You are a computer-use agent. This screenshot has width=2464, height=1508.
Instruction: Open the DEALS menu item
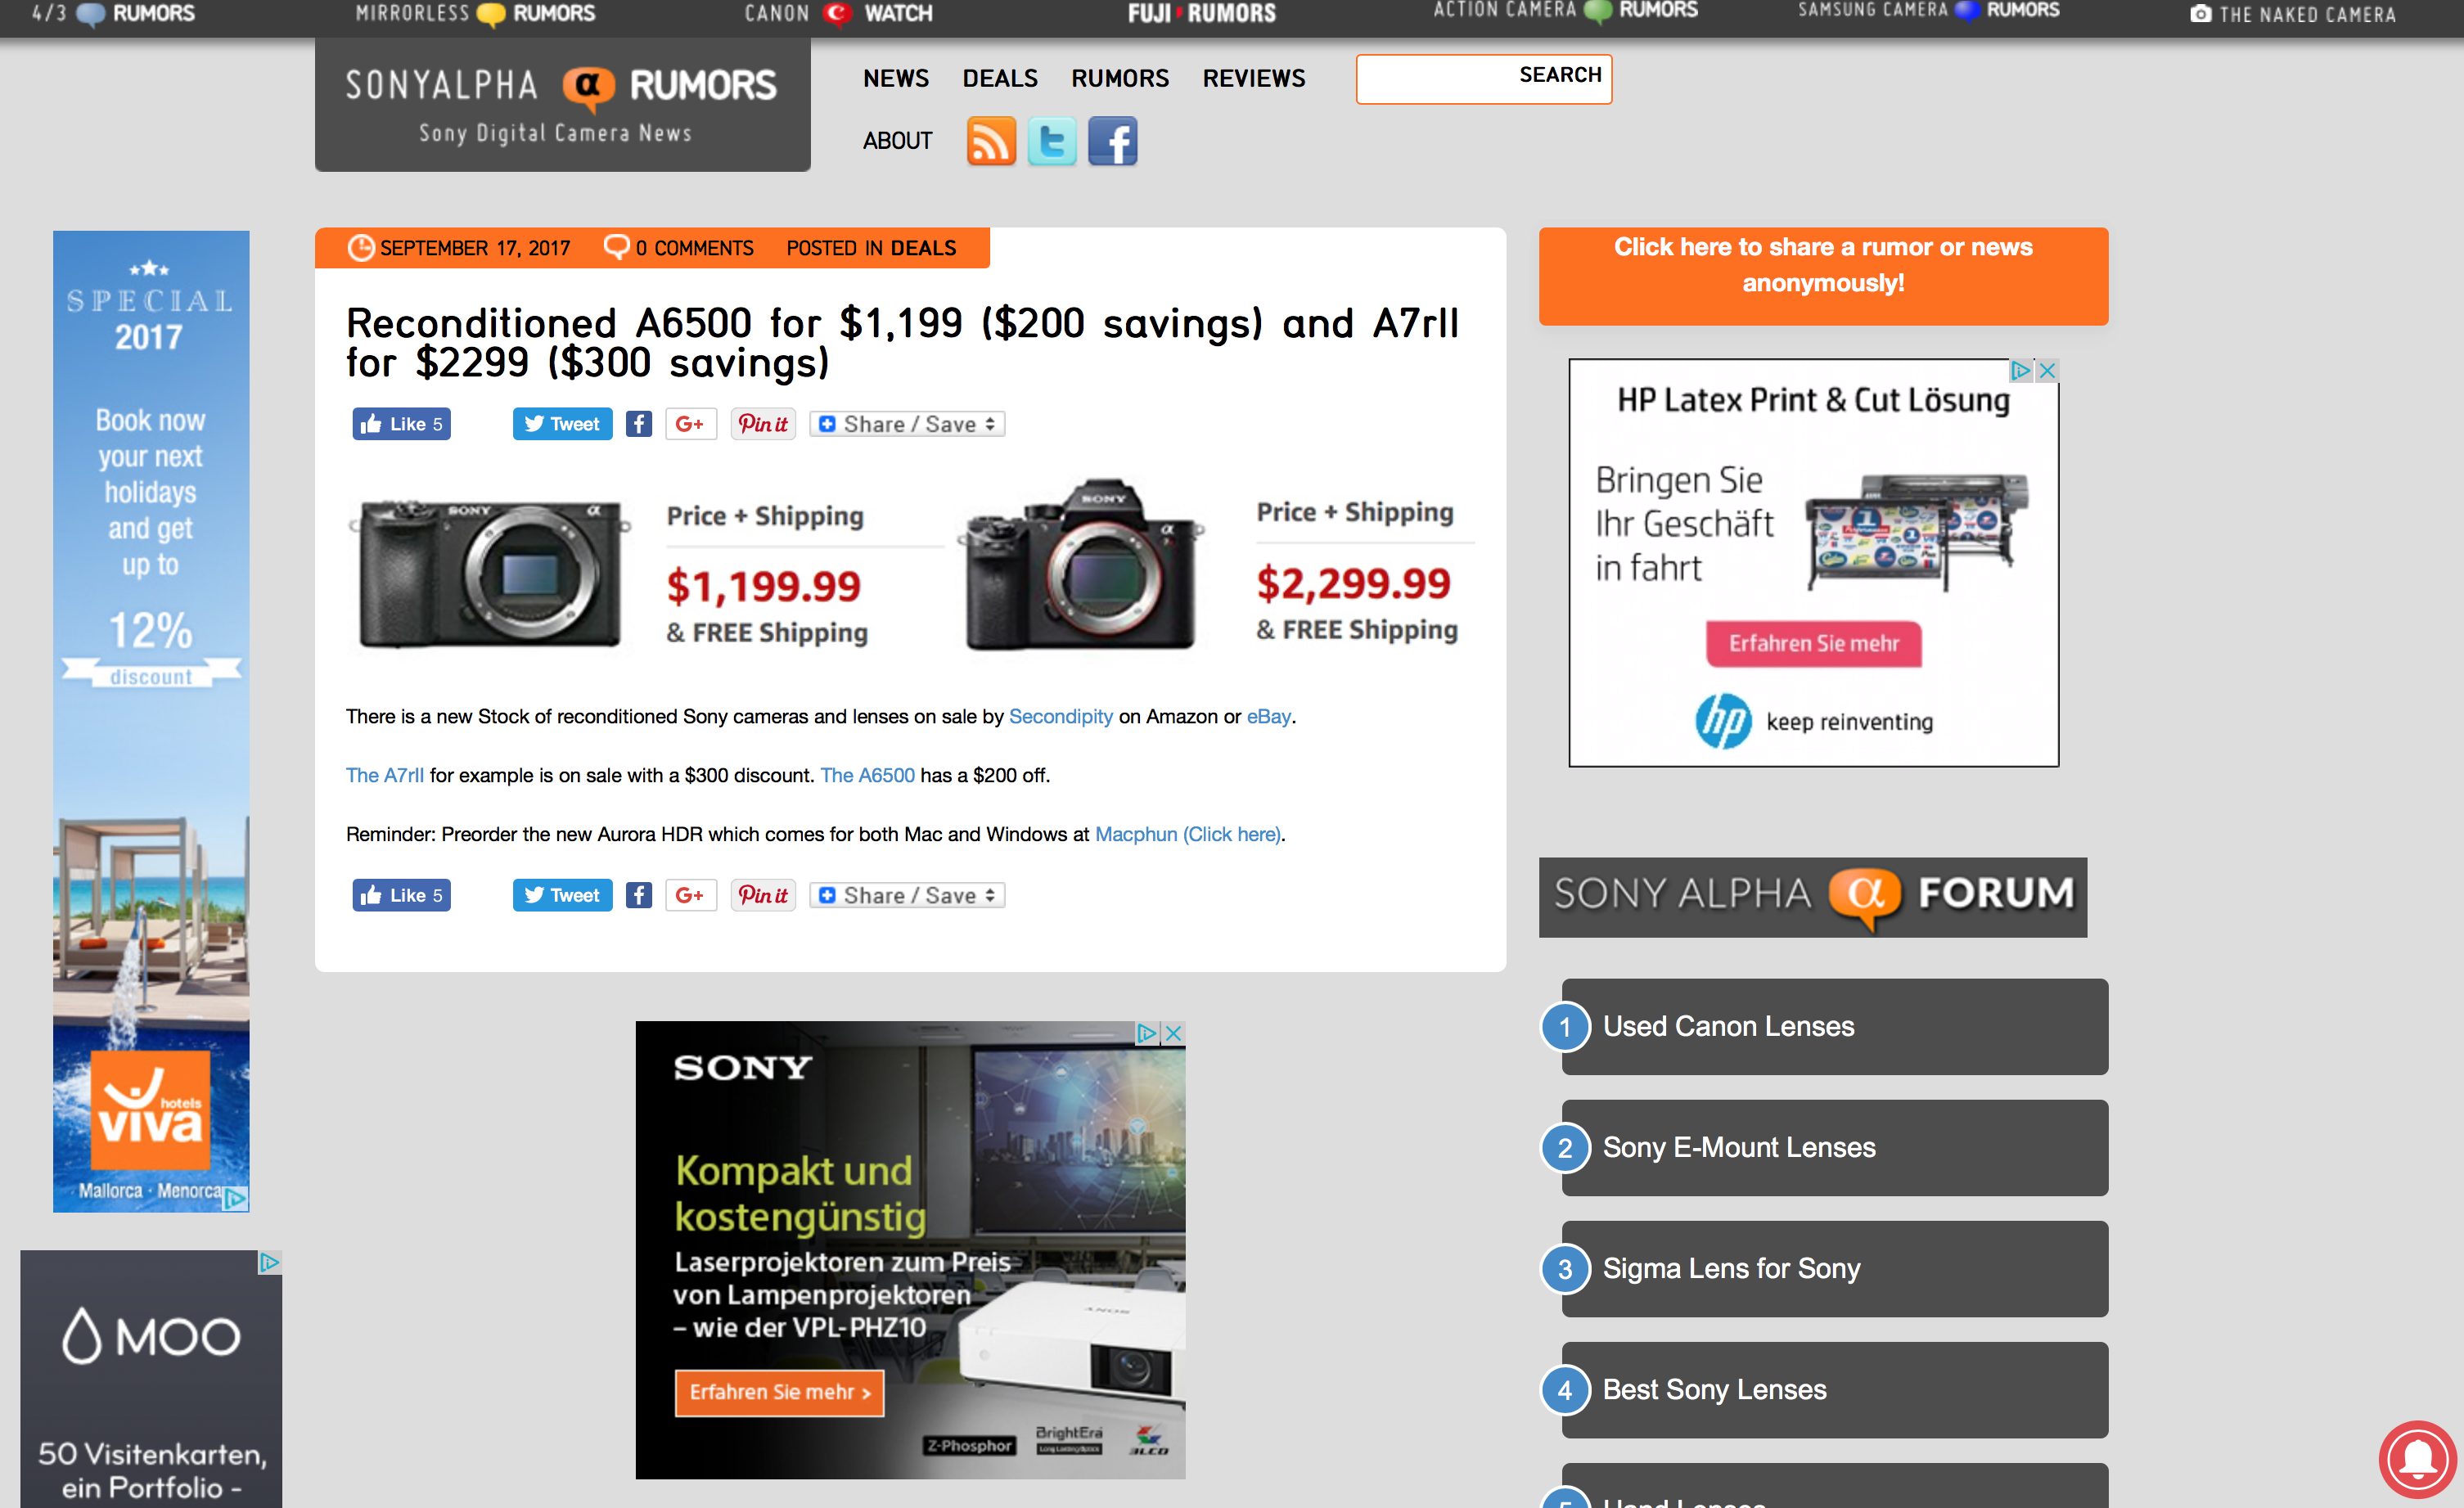point(999,78)
